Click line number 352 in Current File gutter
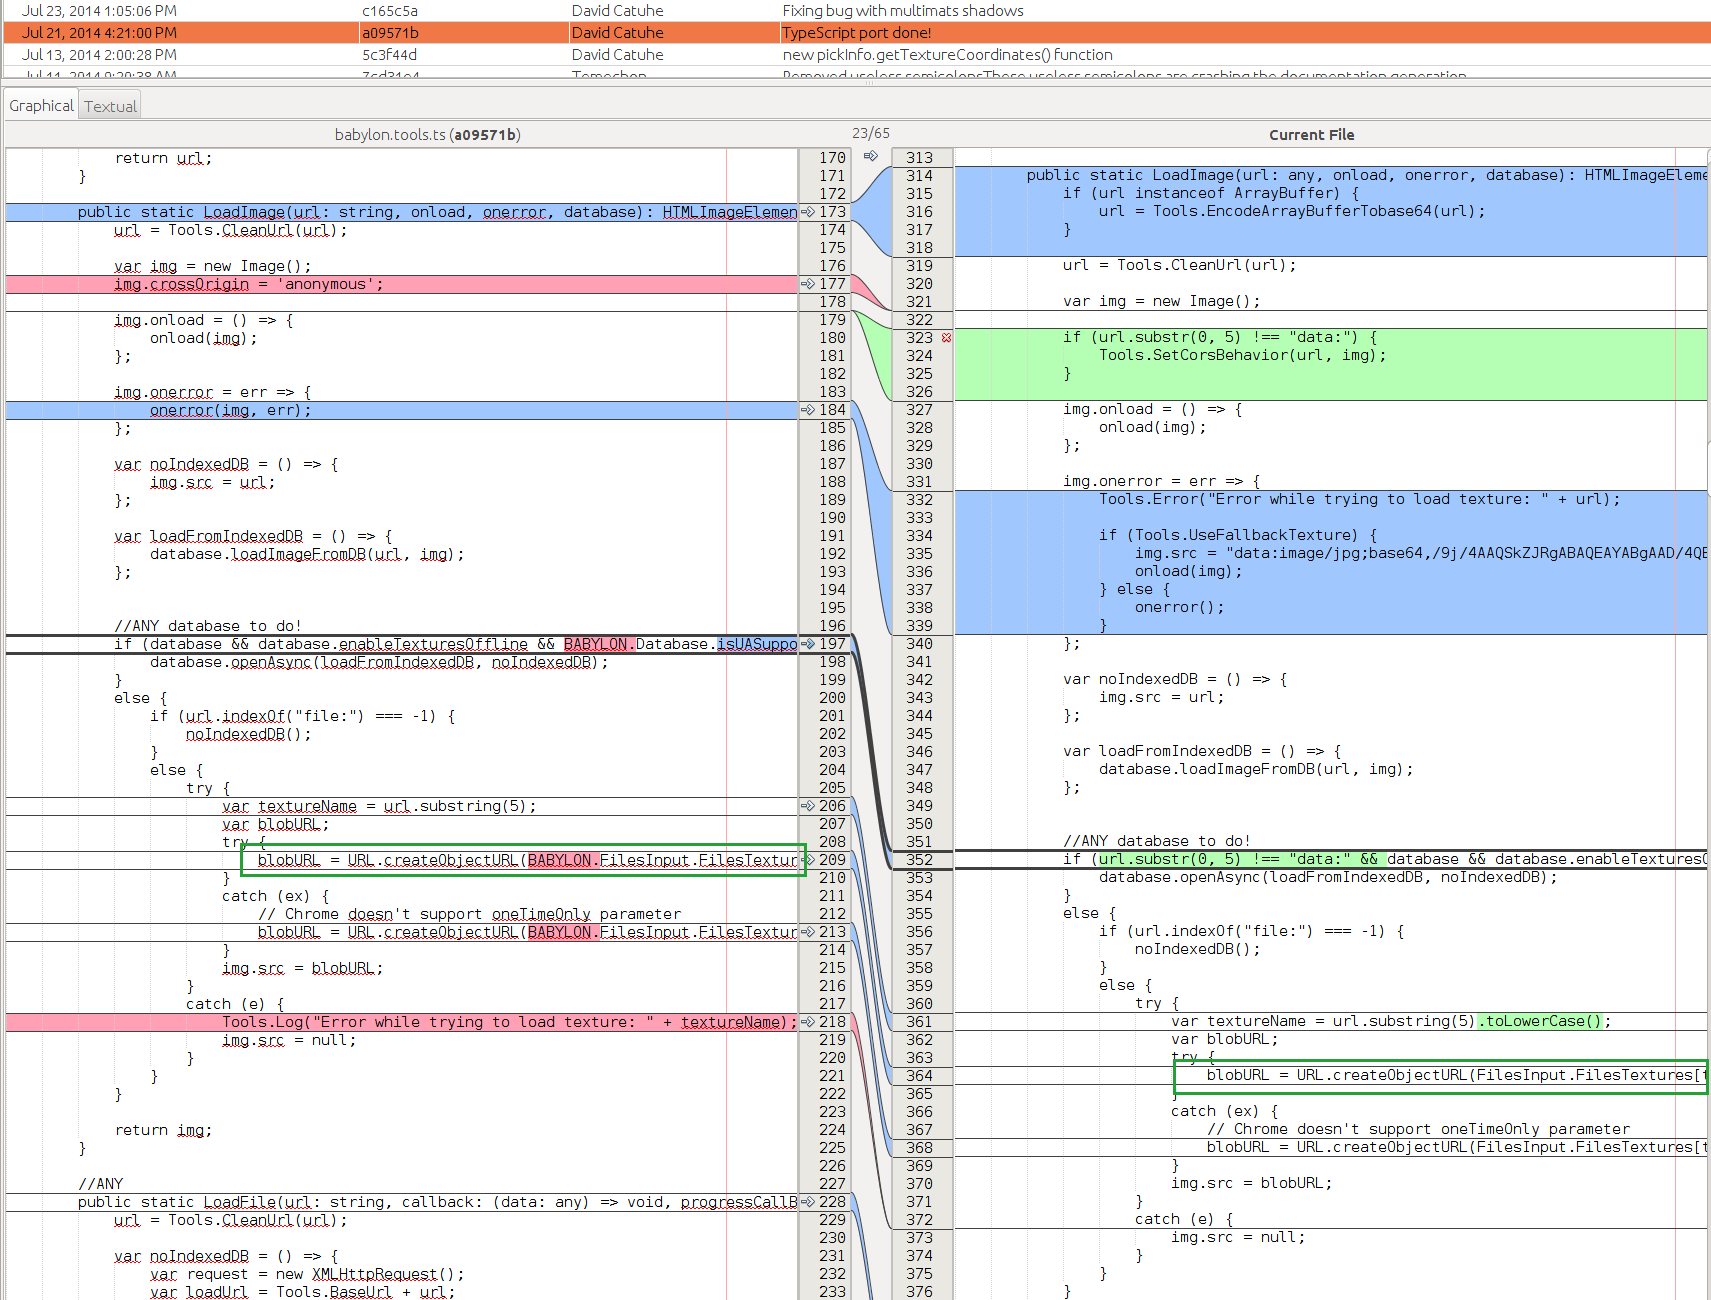Image resolution: width=1711 pixels, height=1300 pixels. tap(919, 860)
